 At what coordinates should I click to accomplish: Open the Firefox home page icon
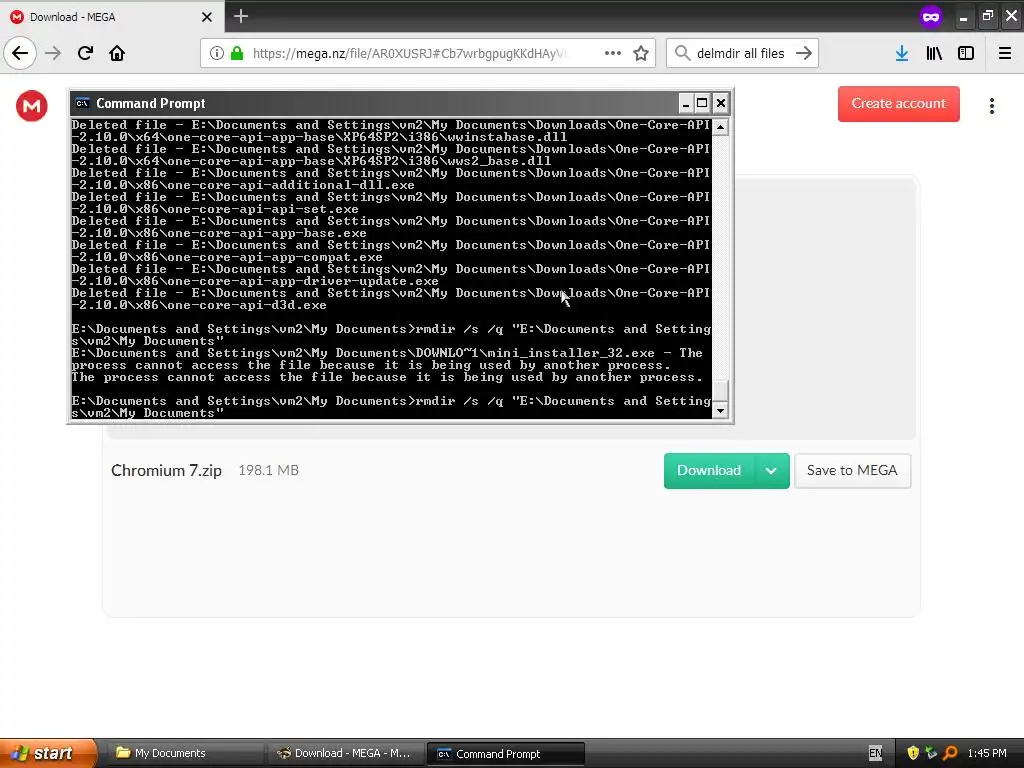click(117, 53)
